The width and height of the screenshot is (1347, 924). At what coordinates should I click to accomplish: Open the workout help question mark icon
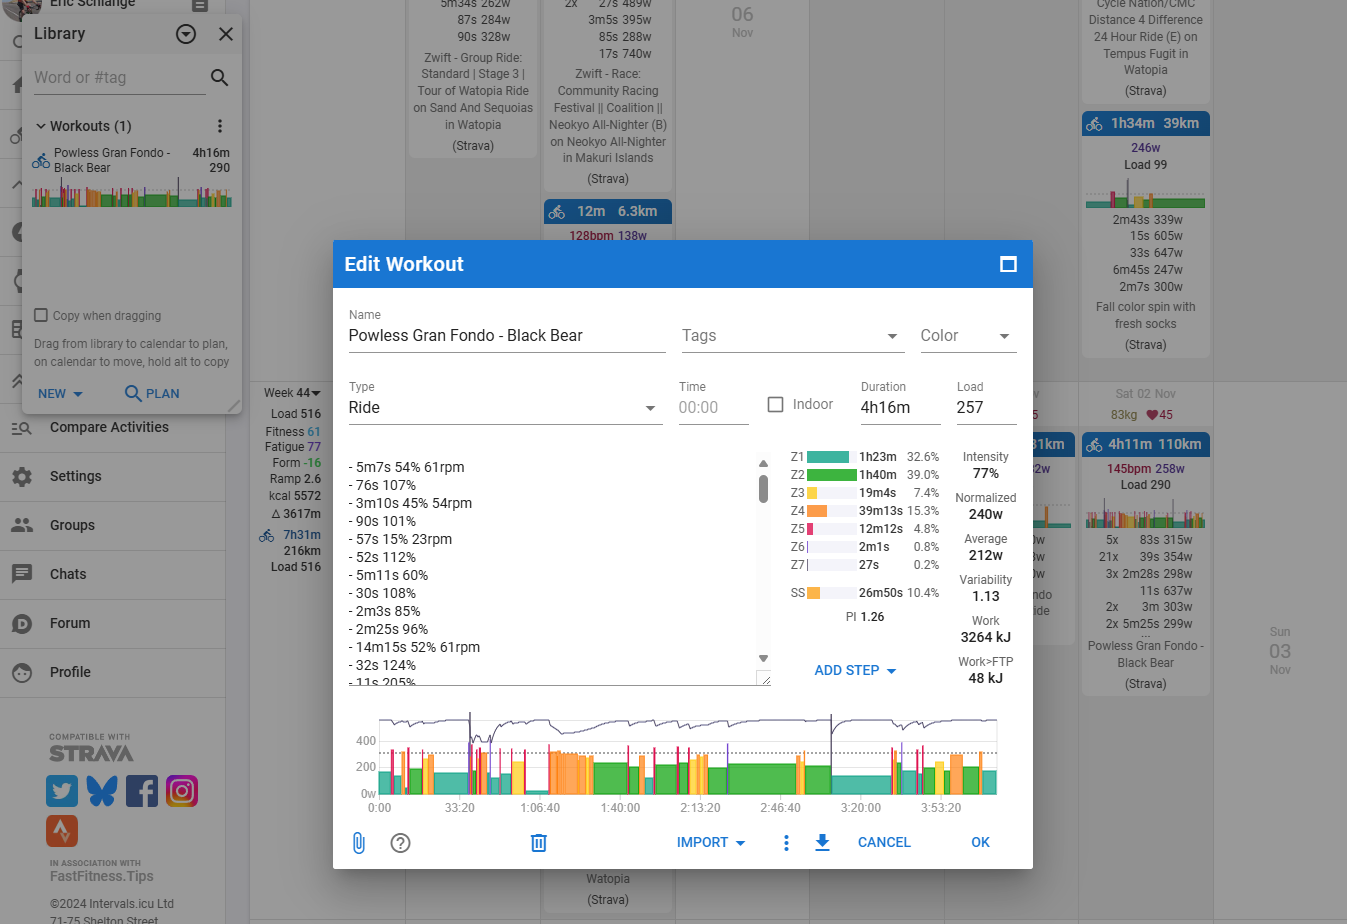pos(400,843)
